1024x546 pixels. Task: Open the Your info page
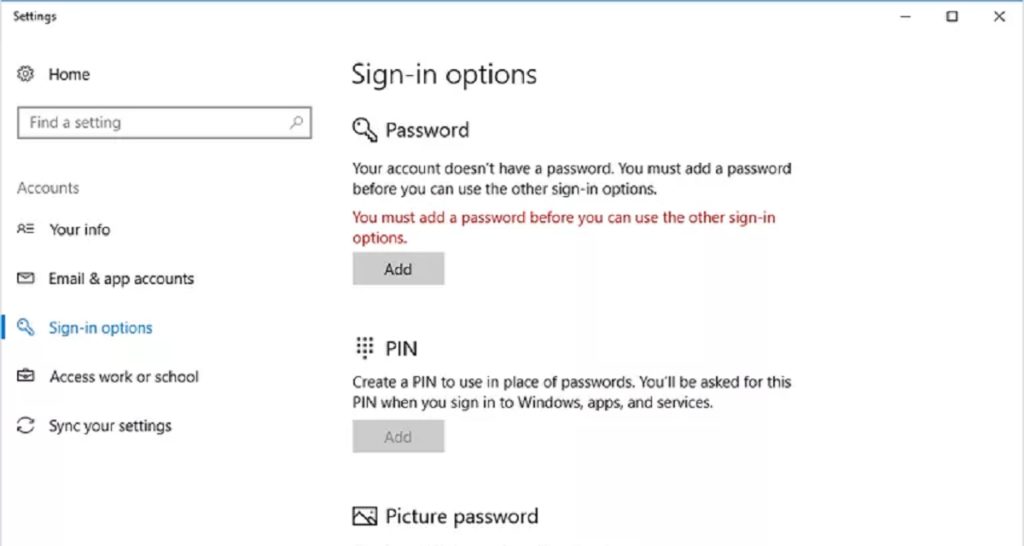pyautogui.click(x=80, y=229)
